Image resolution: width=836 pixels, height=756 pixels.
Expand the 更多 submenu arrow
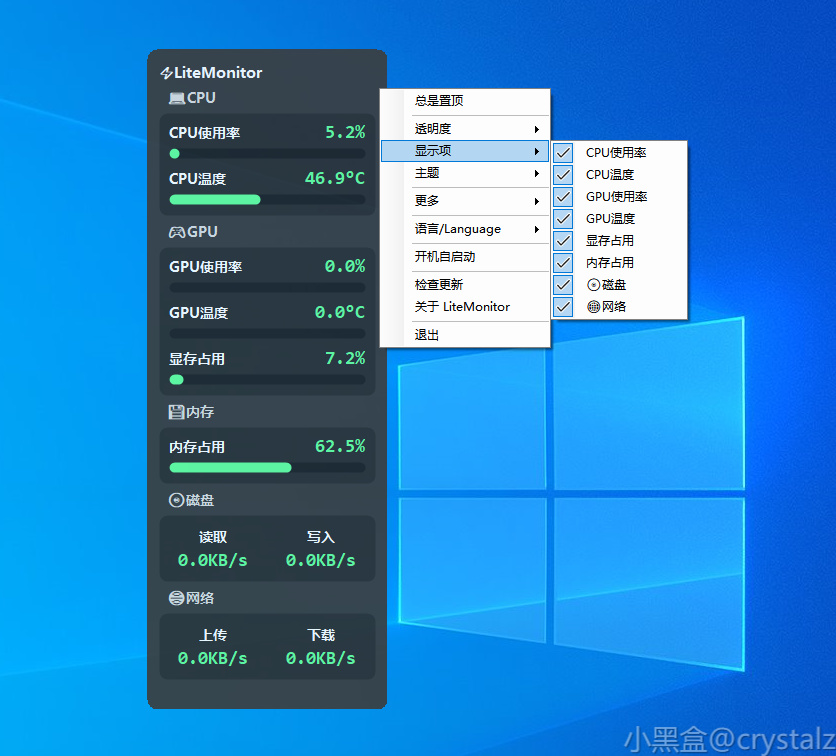(537, 201)
